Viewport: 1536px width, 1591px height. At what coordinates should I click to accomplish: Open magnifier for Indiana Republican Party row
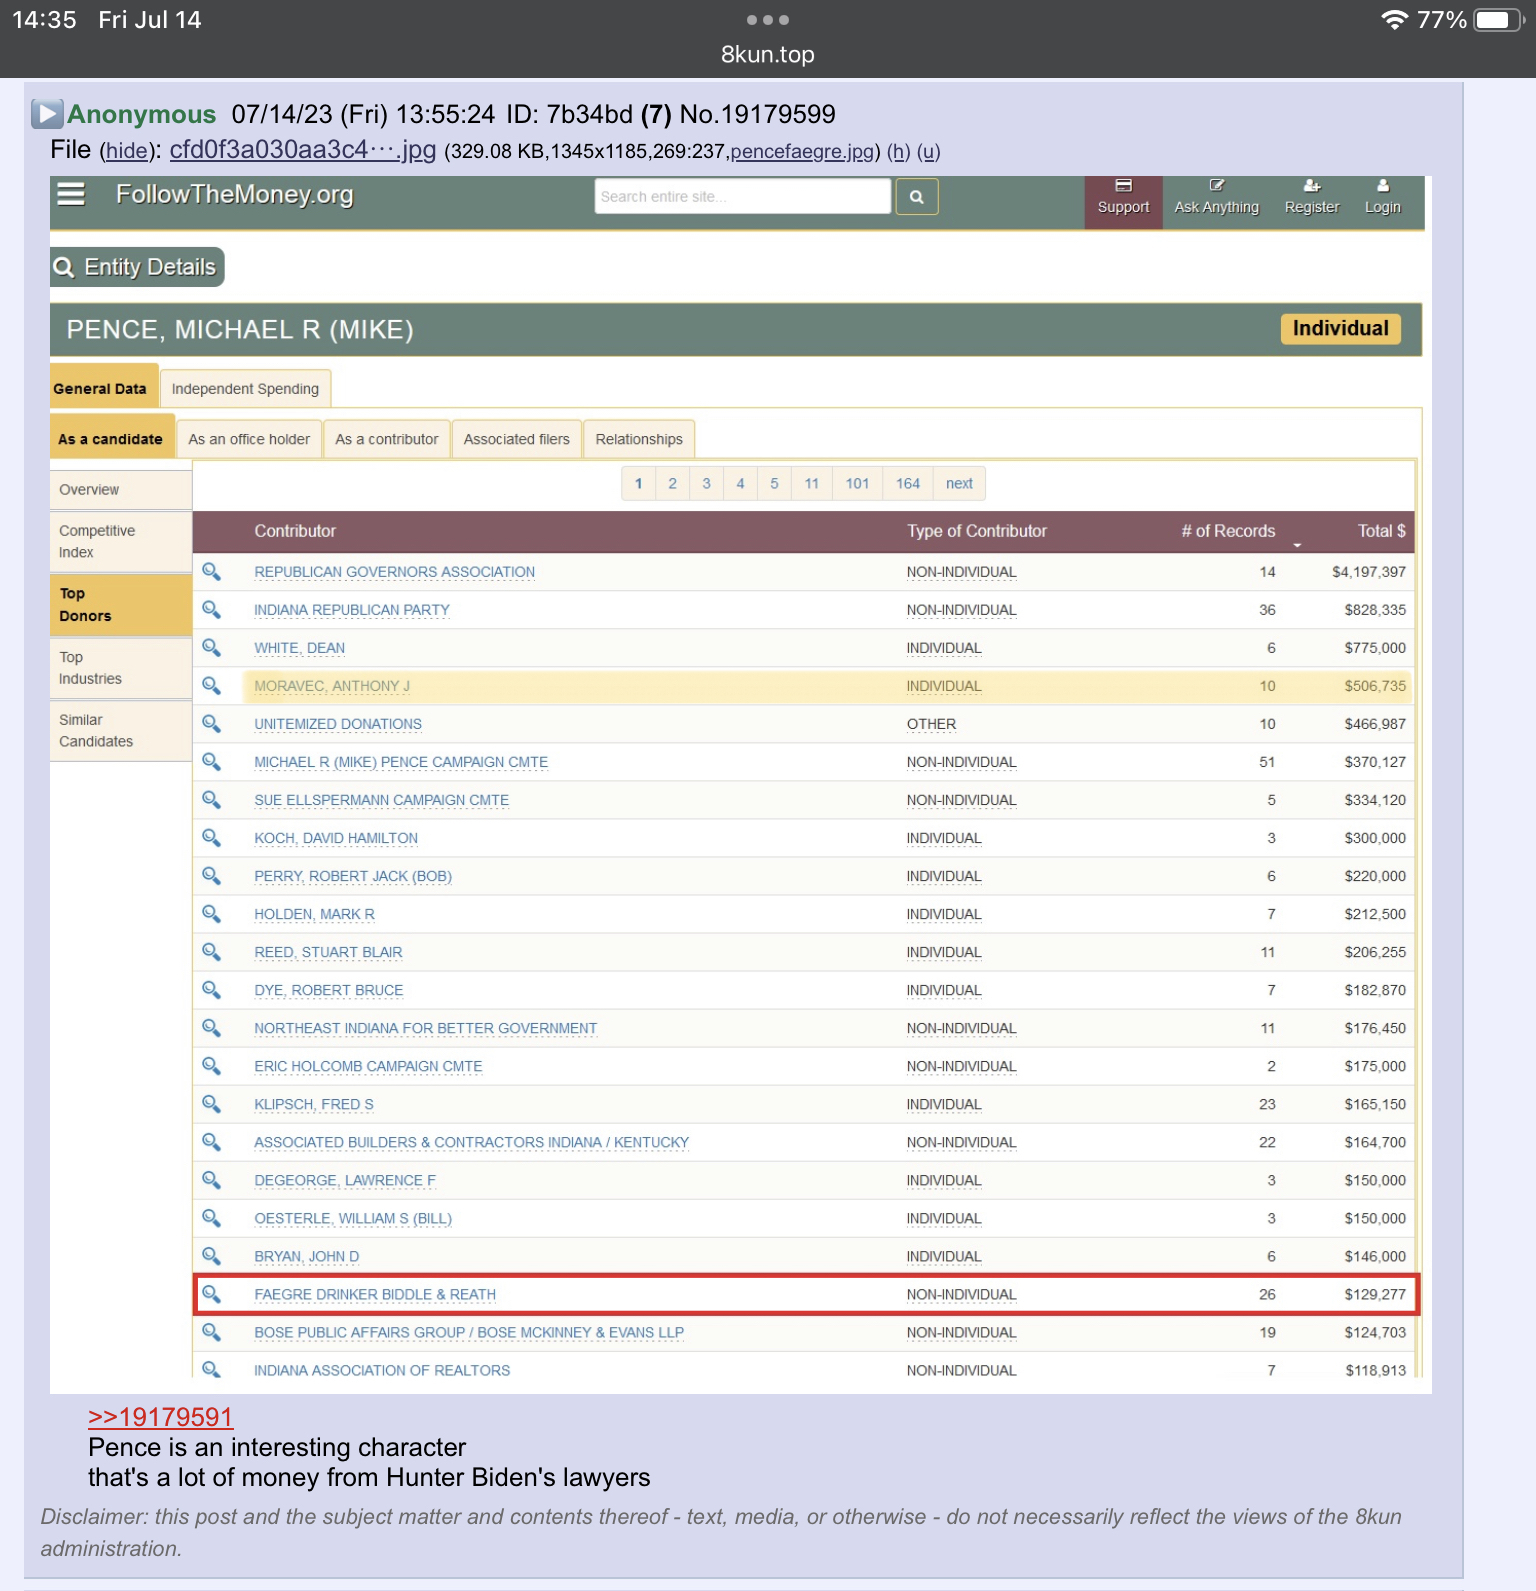211,609
